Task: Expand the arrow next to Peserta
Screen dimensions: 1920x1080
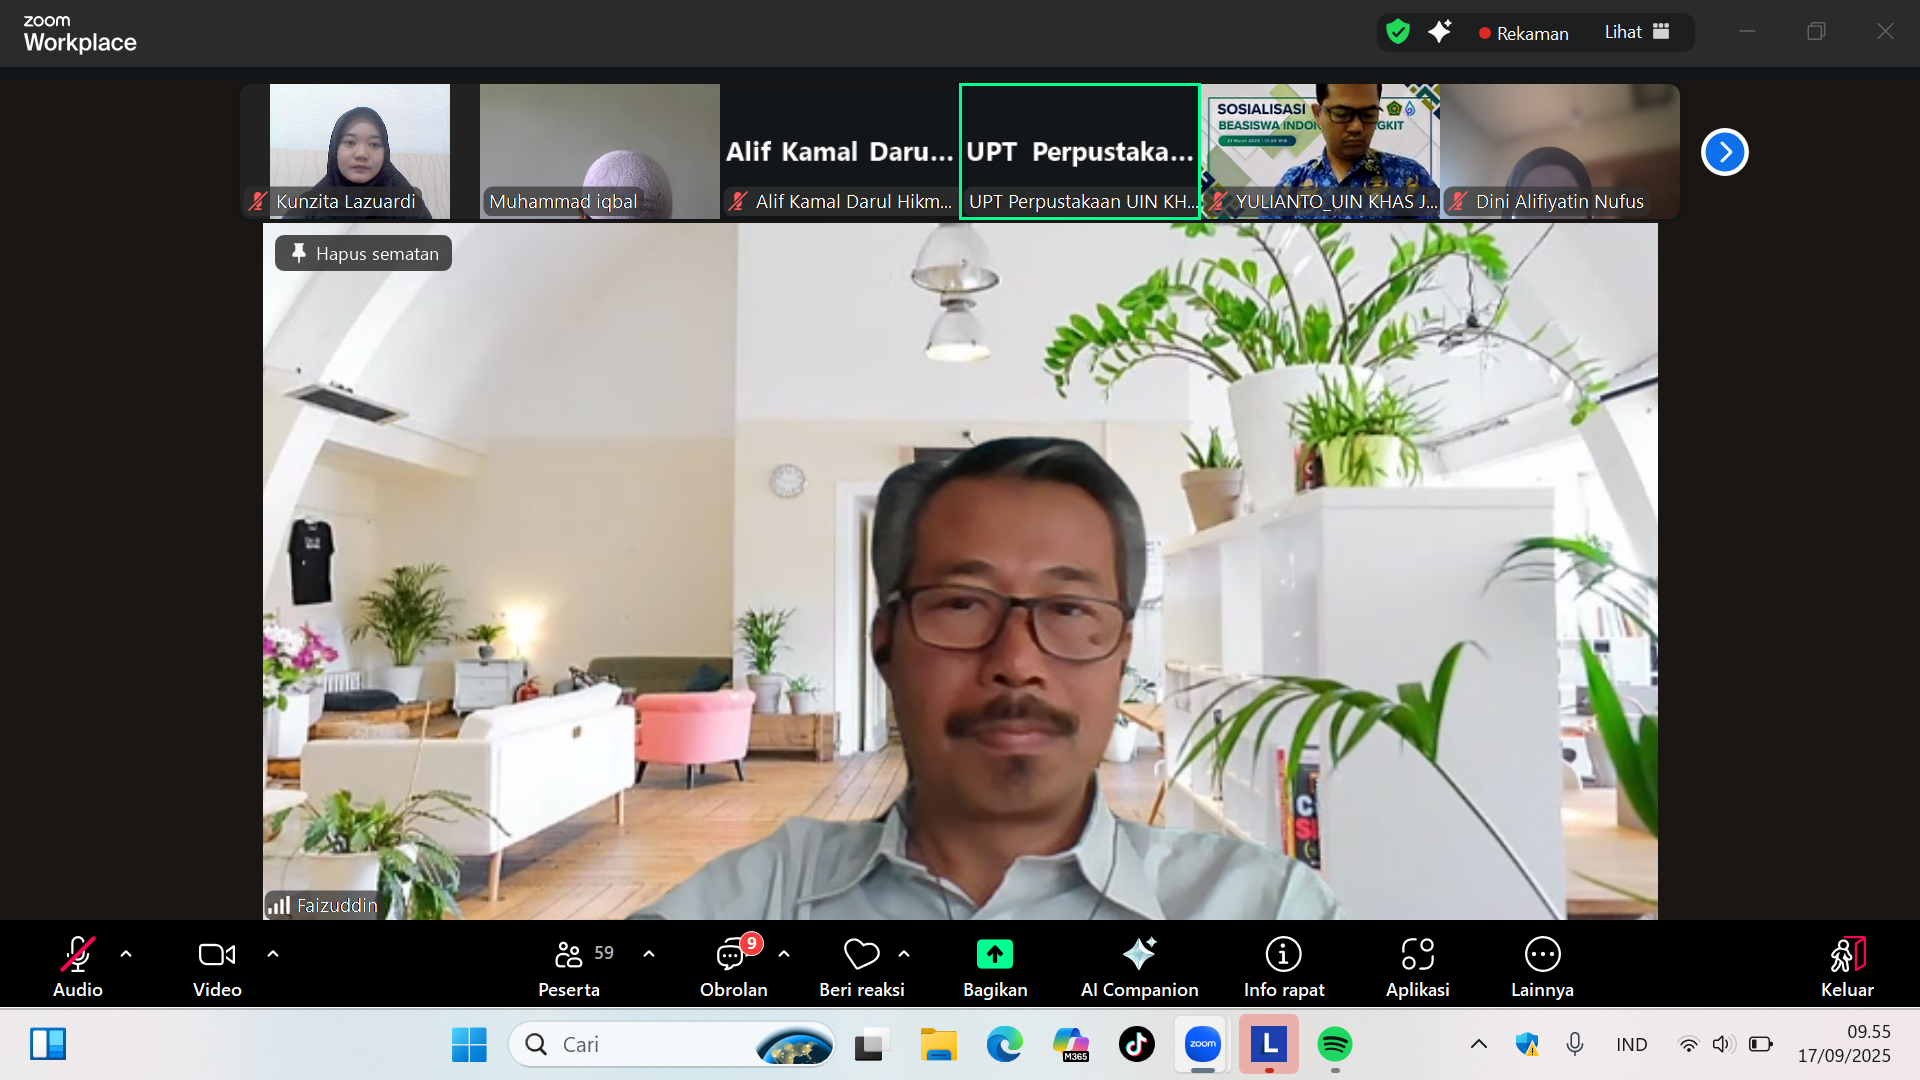Action: [649, 954]
